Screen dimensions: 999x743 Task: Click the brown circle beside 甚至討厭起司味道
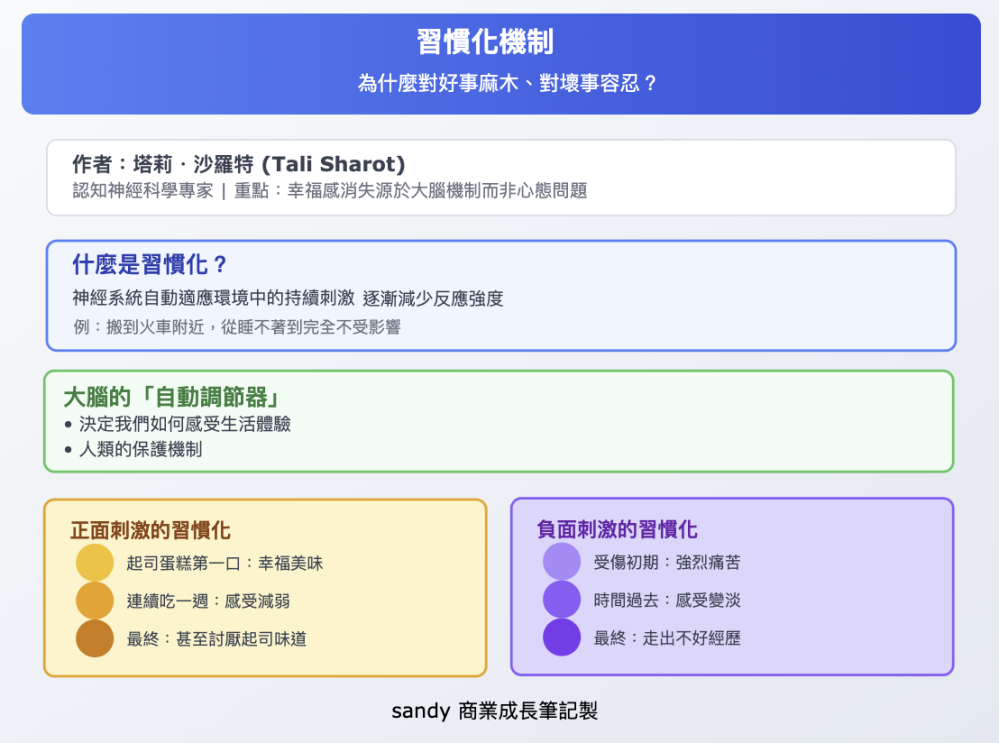pyautogui.click(x=95, y=638)
